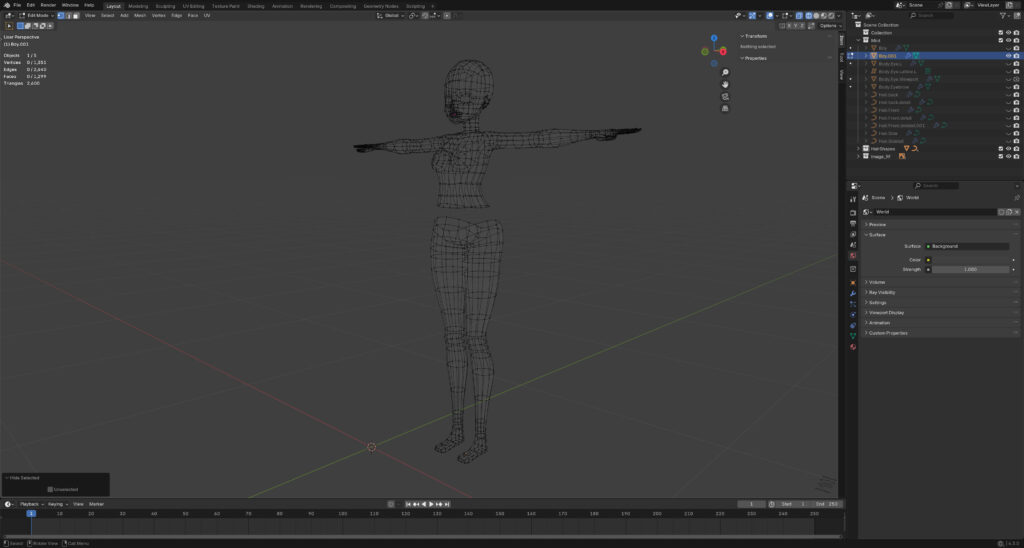This screenshot has width=1024, height=548.
Task: Open the Playback menu in timeline
Action: point(31,504)
